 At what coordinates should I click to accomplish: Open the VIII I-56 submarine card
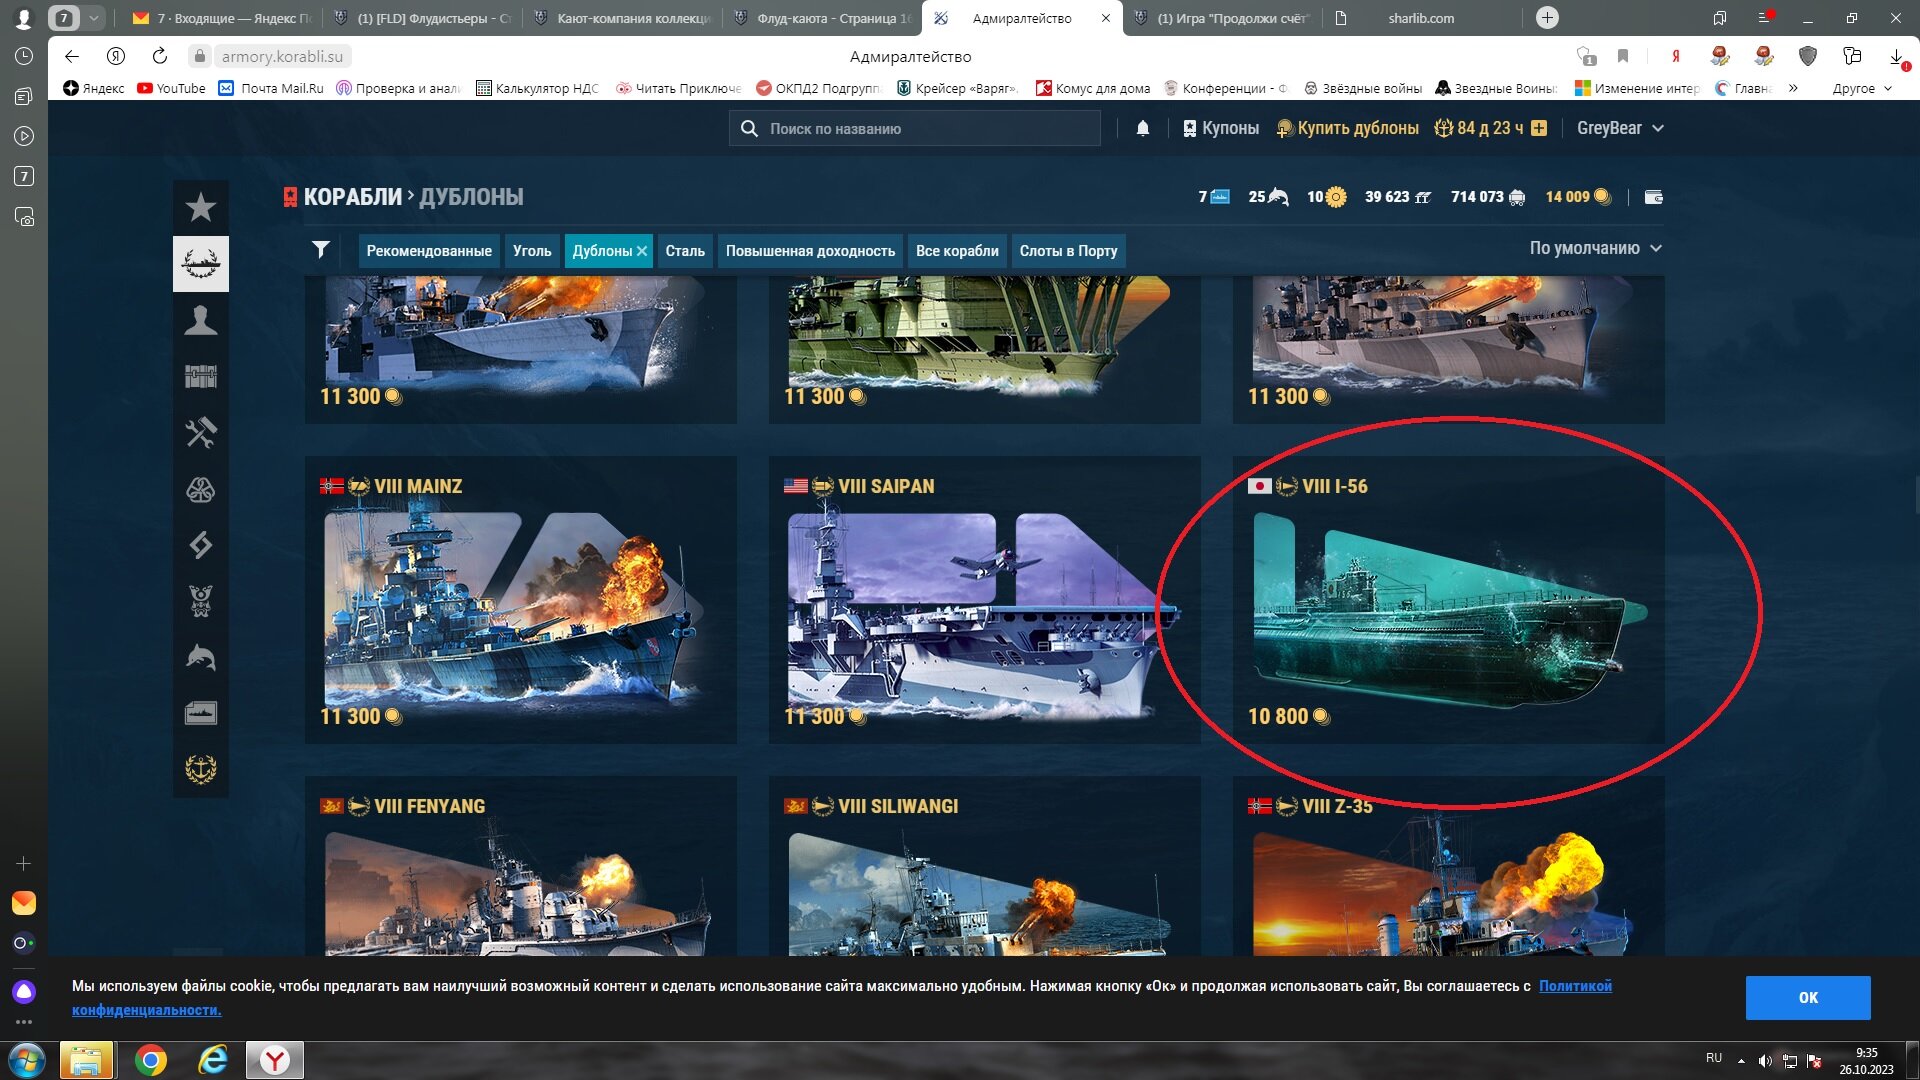(1448, 600)
